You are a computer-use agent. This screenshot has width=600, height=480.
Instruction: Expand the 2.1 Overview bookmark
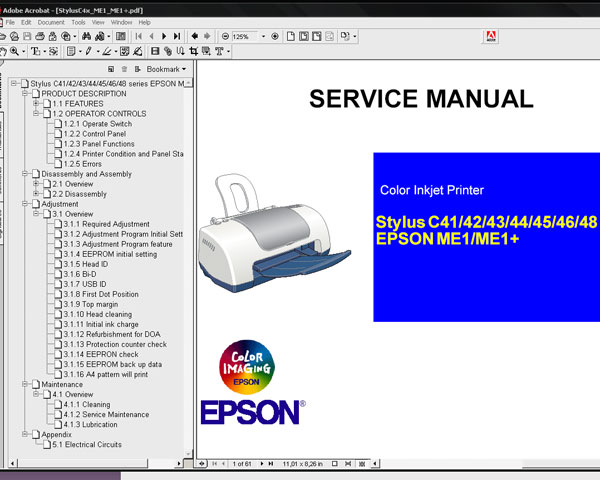(36, 184)
